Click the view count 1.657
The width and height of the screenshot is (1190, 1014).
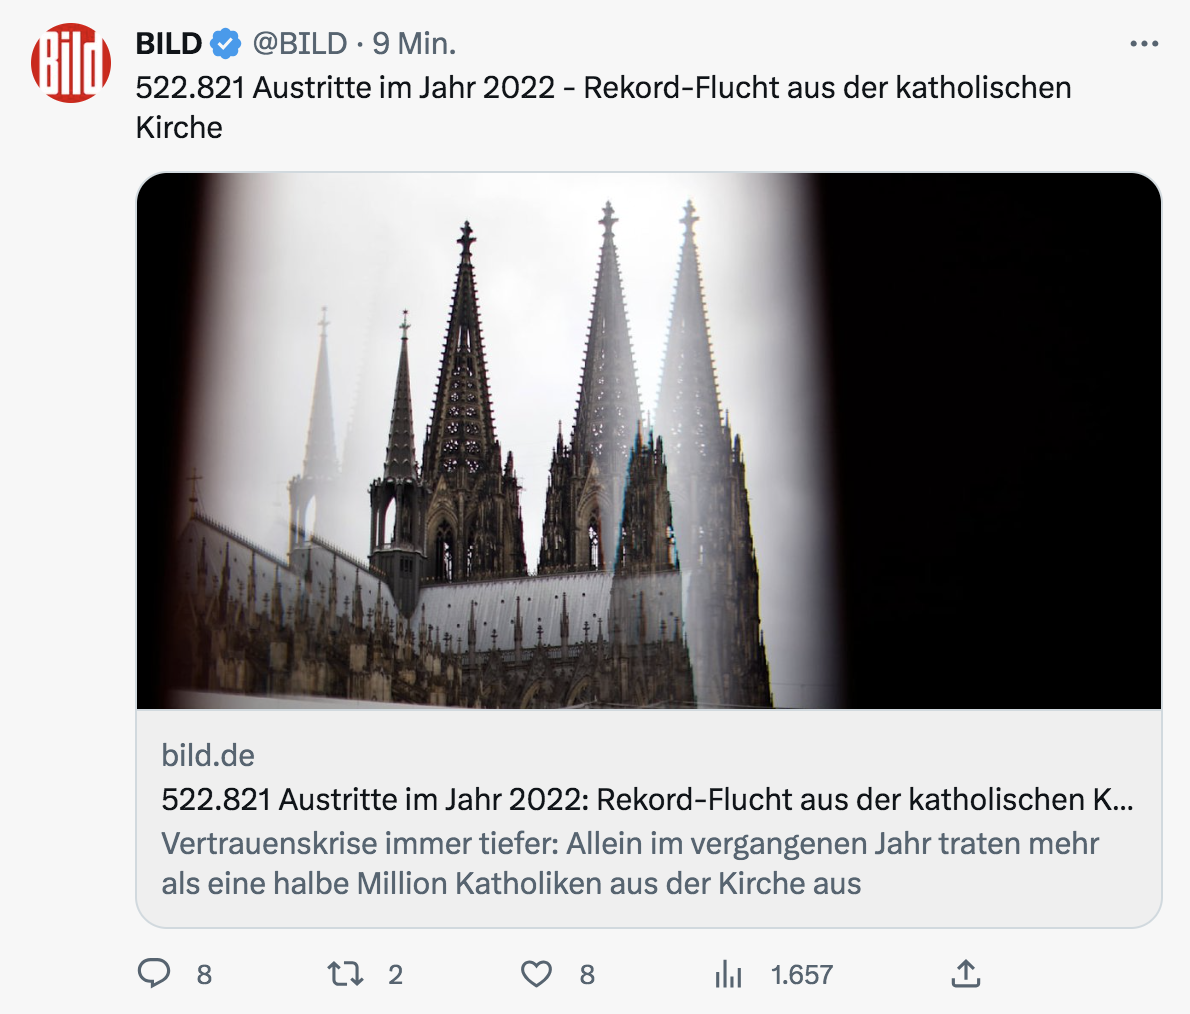click(x=802, y=975)
